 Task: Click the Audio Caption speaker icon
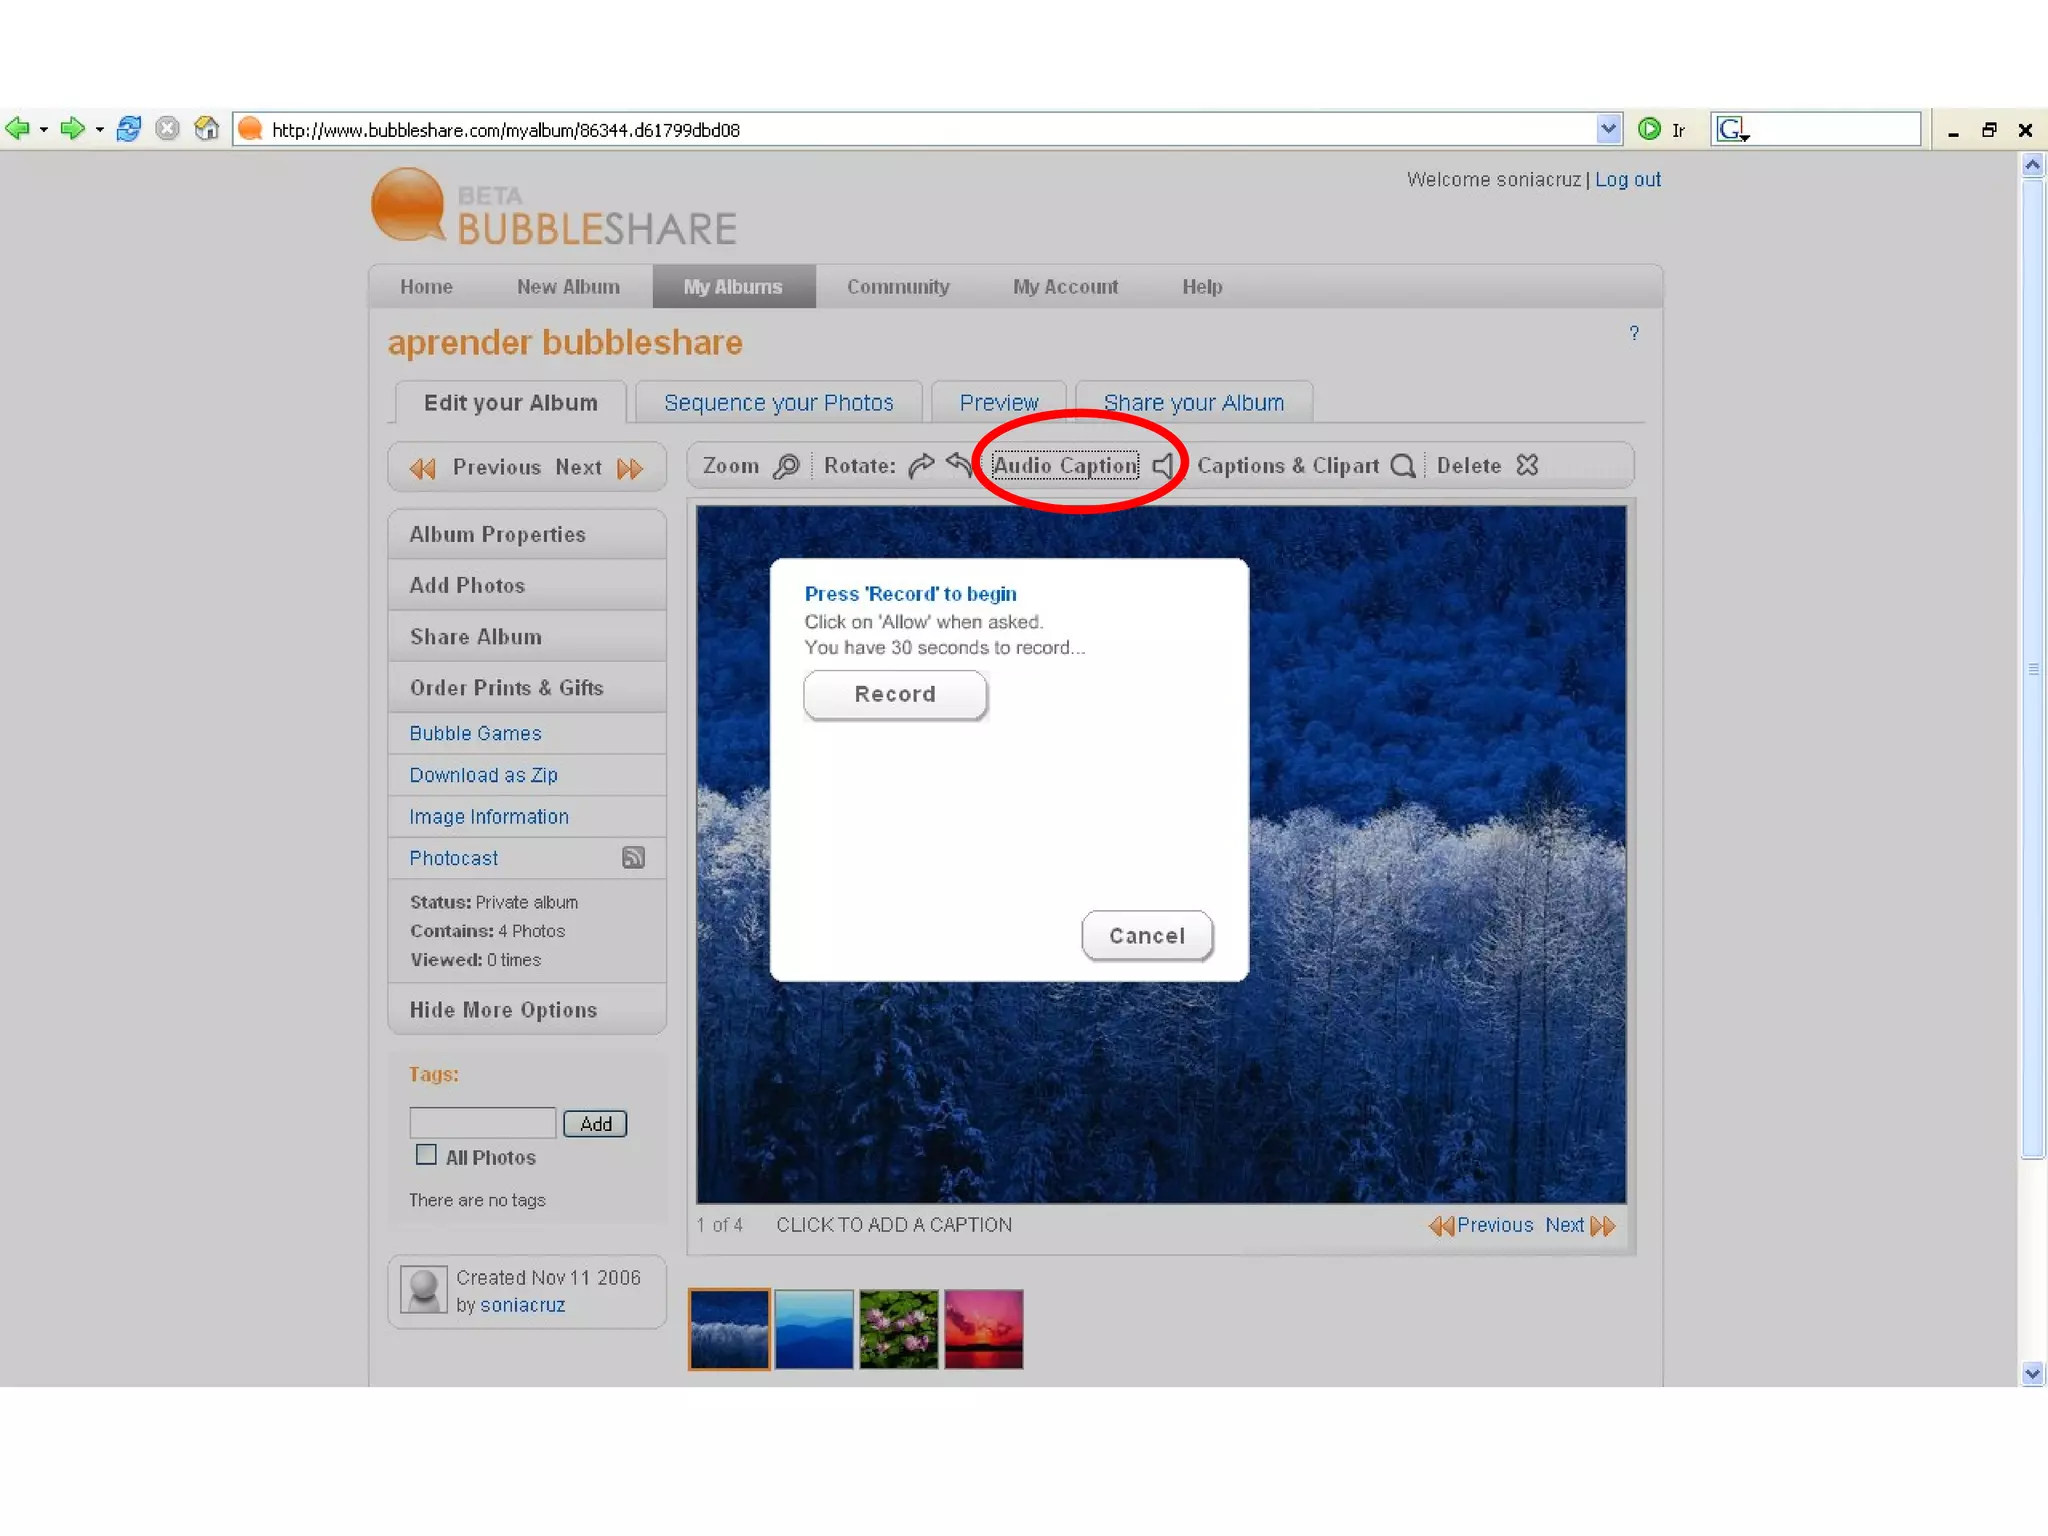tap(1163, 466)
